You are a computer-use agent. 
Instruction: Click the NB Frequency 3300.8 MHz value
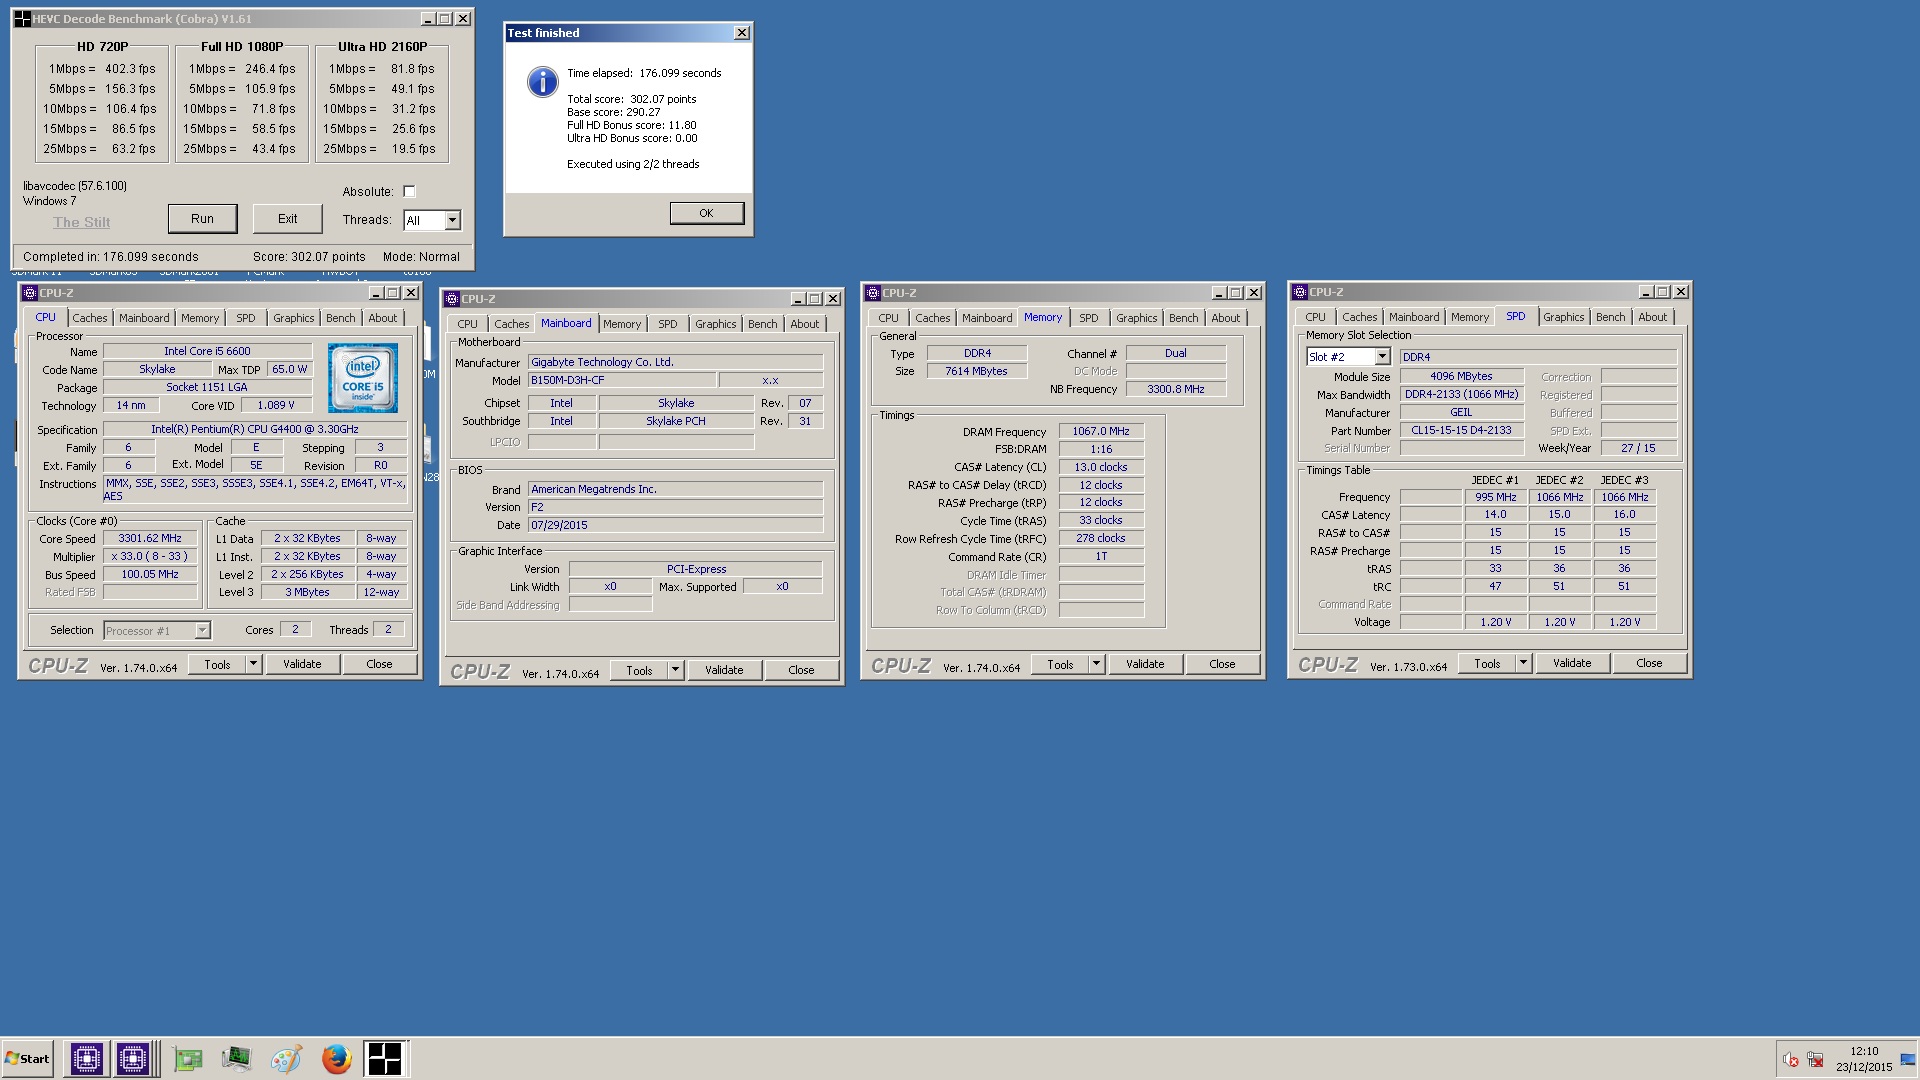pyautogui.click(x=1175, y=389)
